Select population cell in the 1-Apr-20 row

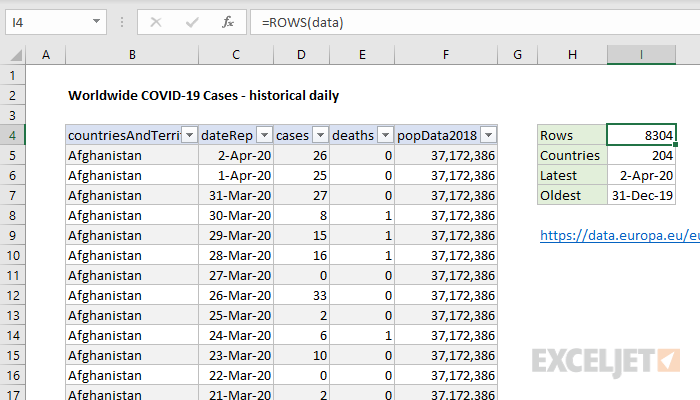pos(446,175)
